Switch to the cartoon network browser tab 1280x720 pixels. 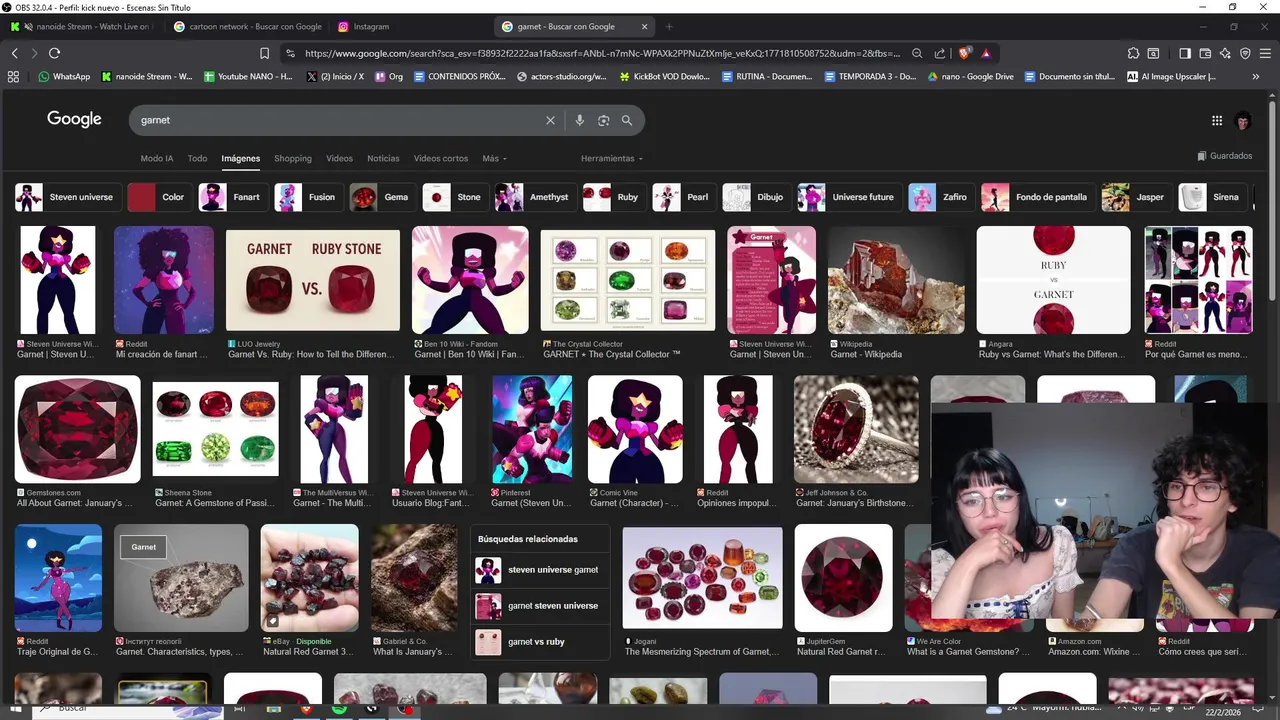click(x=246, y=27)
